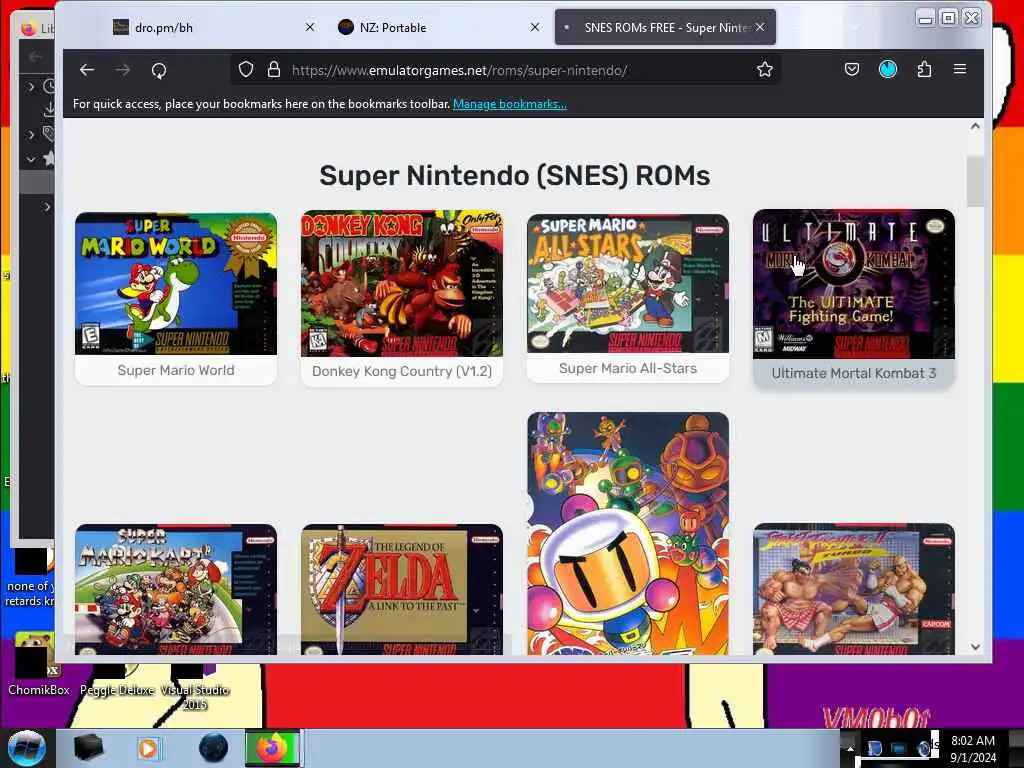The width and height of the screenshot is (1024, 768).
Task: Expand the history row in Library window
Action: point(31,86)
